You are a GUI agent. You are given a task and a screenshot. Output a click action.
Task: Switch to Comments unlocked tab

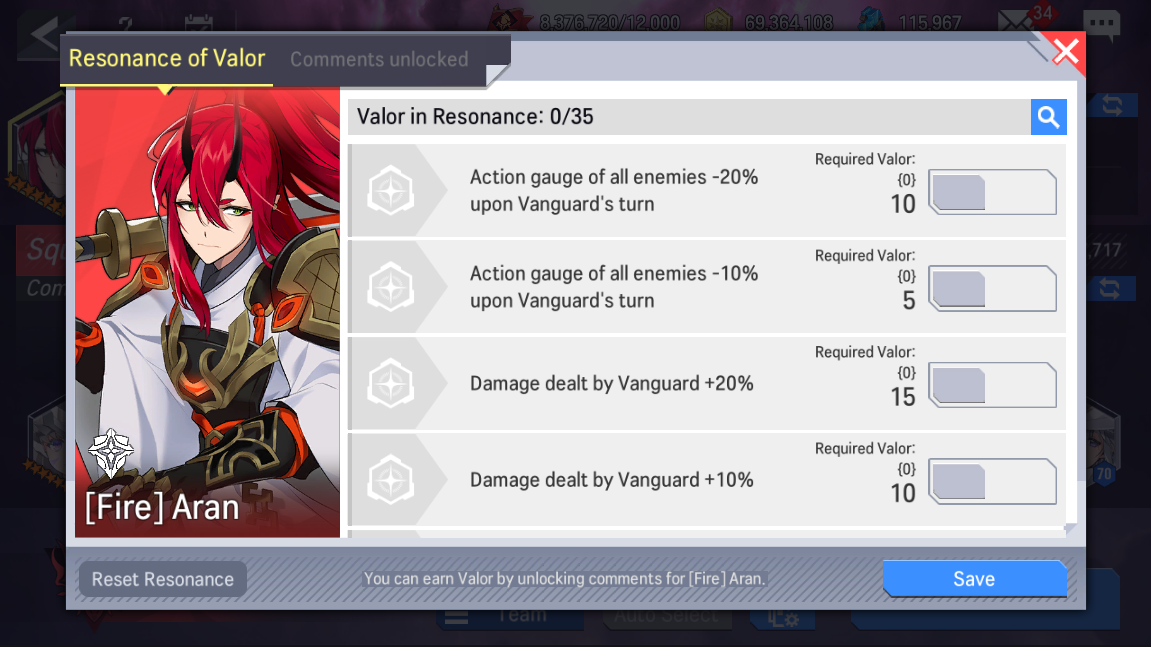pos(379,59)
